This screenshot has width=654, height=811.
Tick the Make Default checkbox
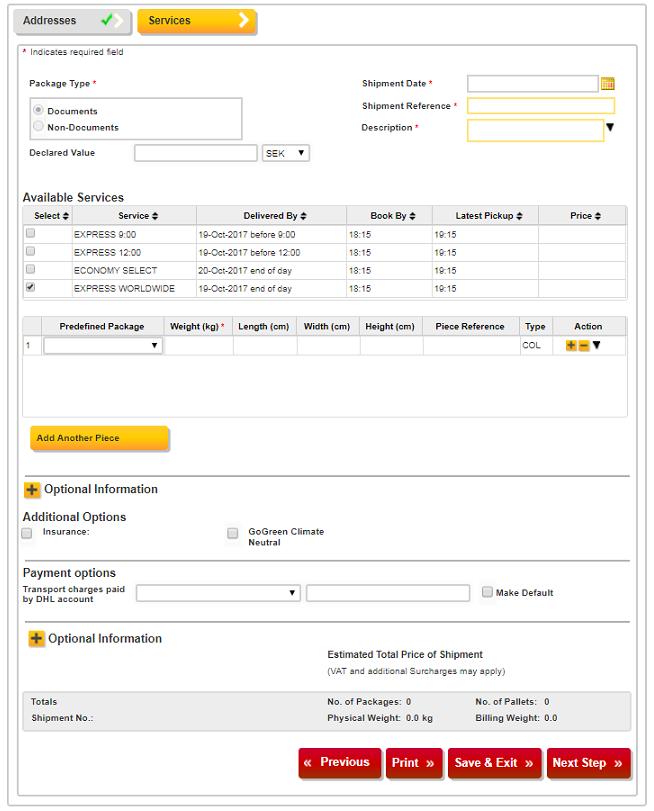tap(487, 592)
